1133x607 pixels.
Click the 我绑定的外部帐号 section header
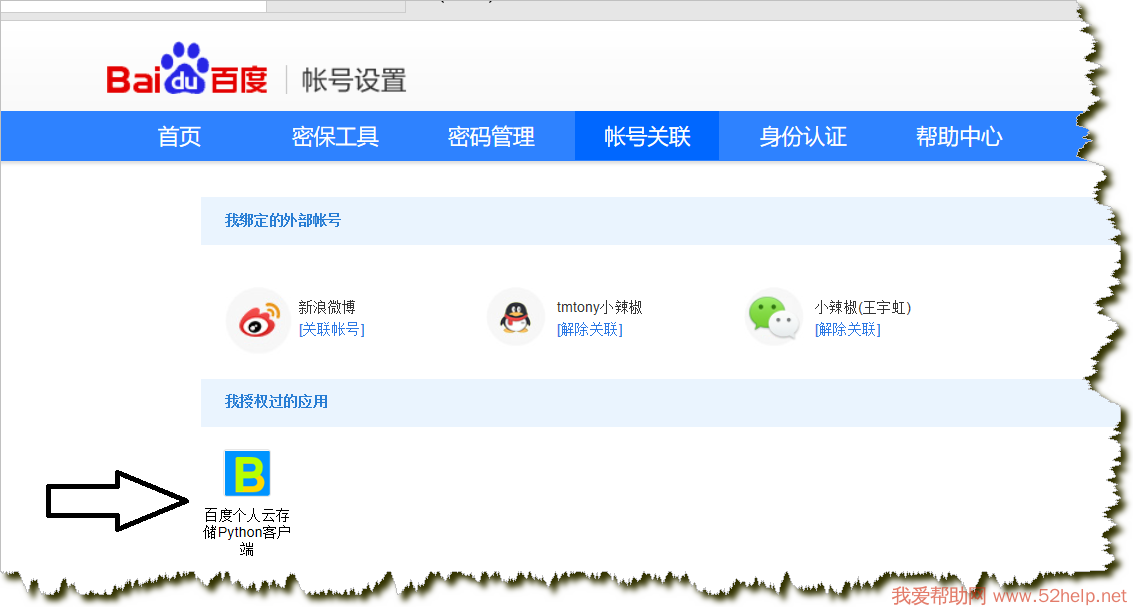click(283, 220)
